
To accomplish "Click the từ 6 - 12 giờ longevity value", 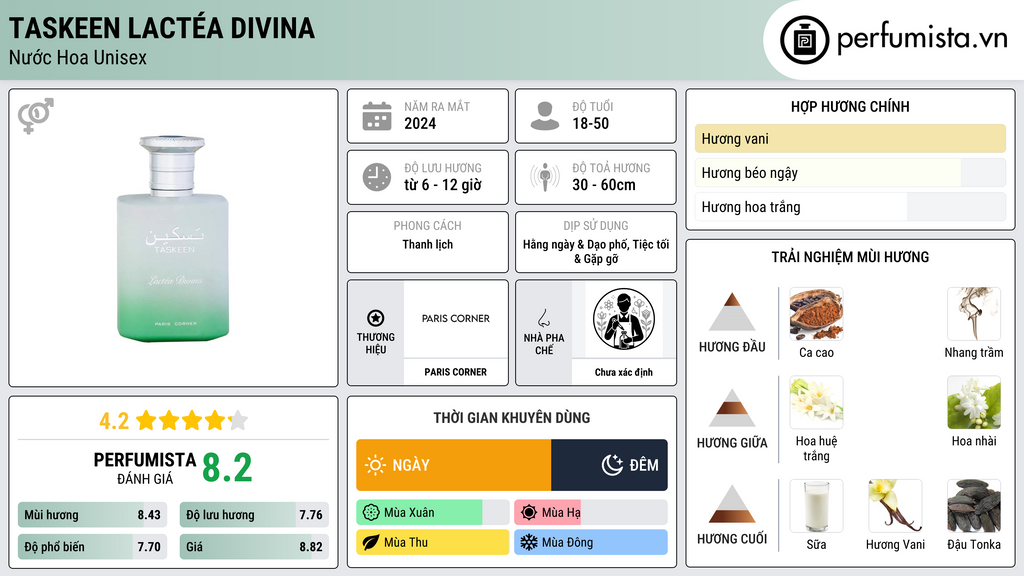I will coord(443,185).
